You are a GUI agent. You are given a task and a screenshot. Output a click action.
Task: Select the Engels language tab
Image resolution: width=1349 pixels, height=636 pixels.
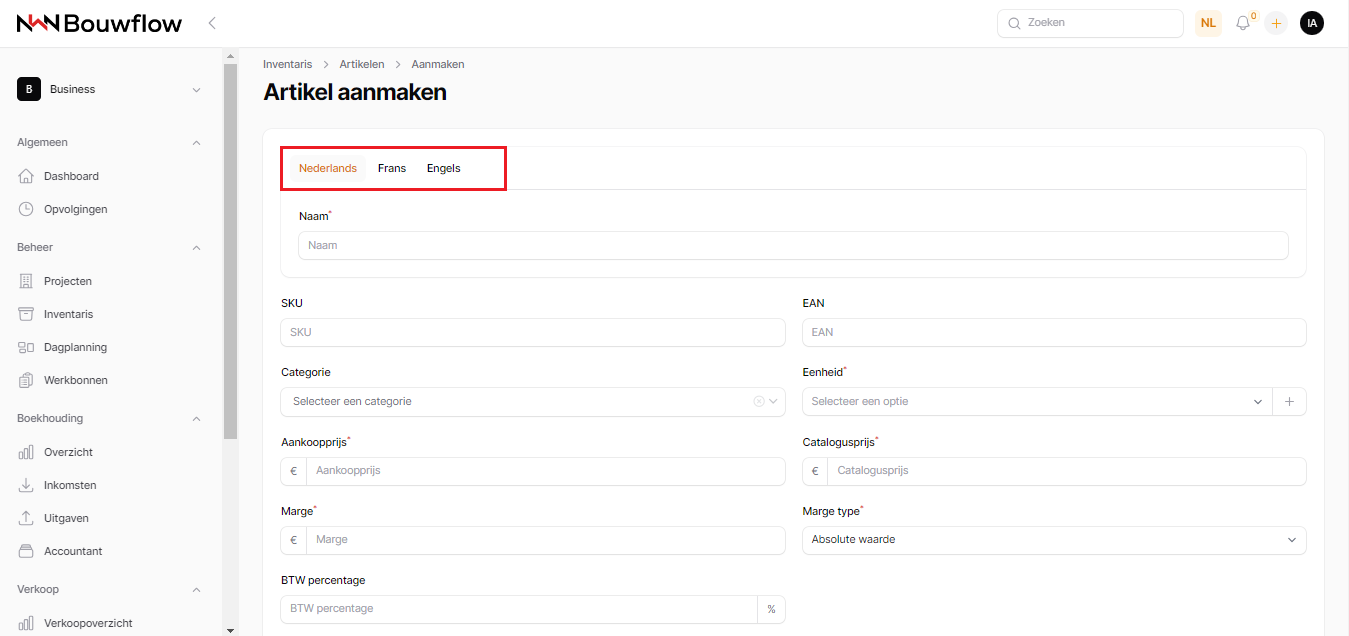pos(443,168)
